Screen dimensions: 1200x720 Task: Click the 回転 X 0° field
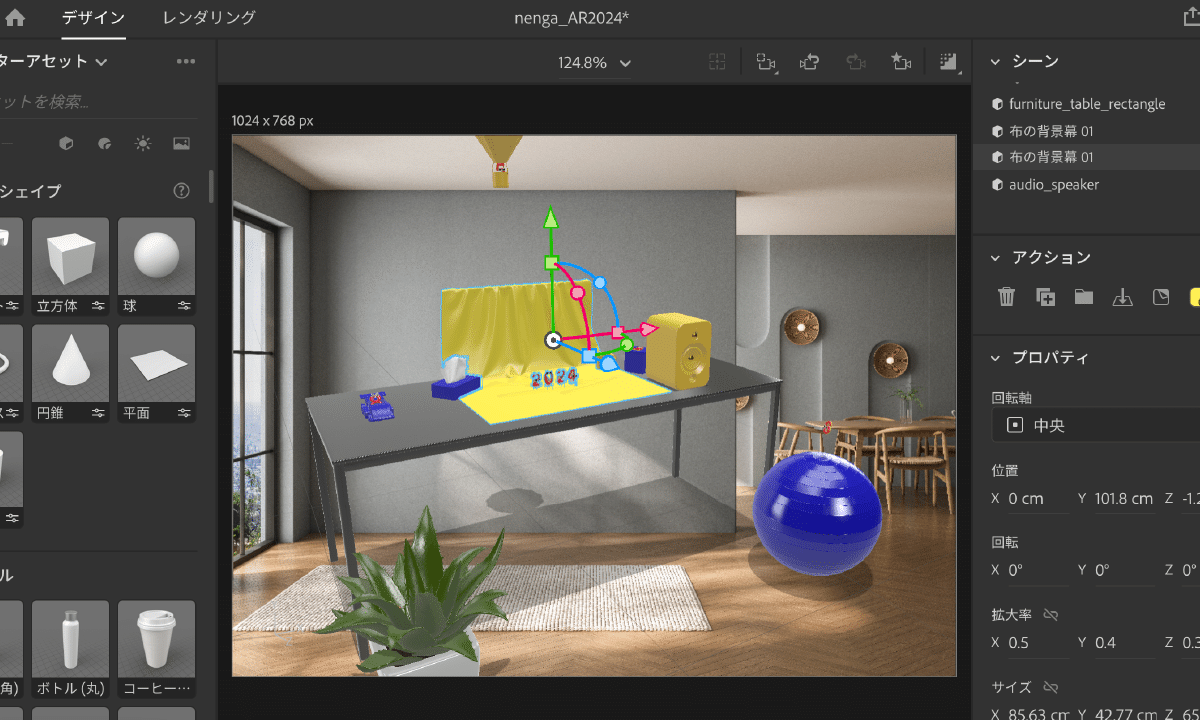1037,570
